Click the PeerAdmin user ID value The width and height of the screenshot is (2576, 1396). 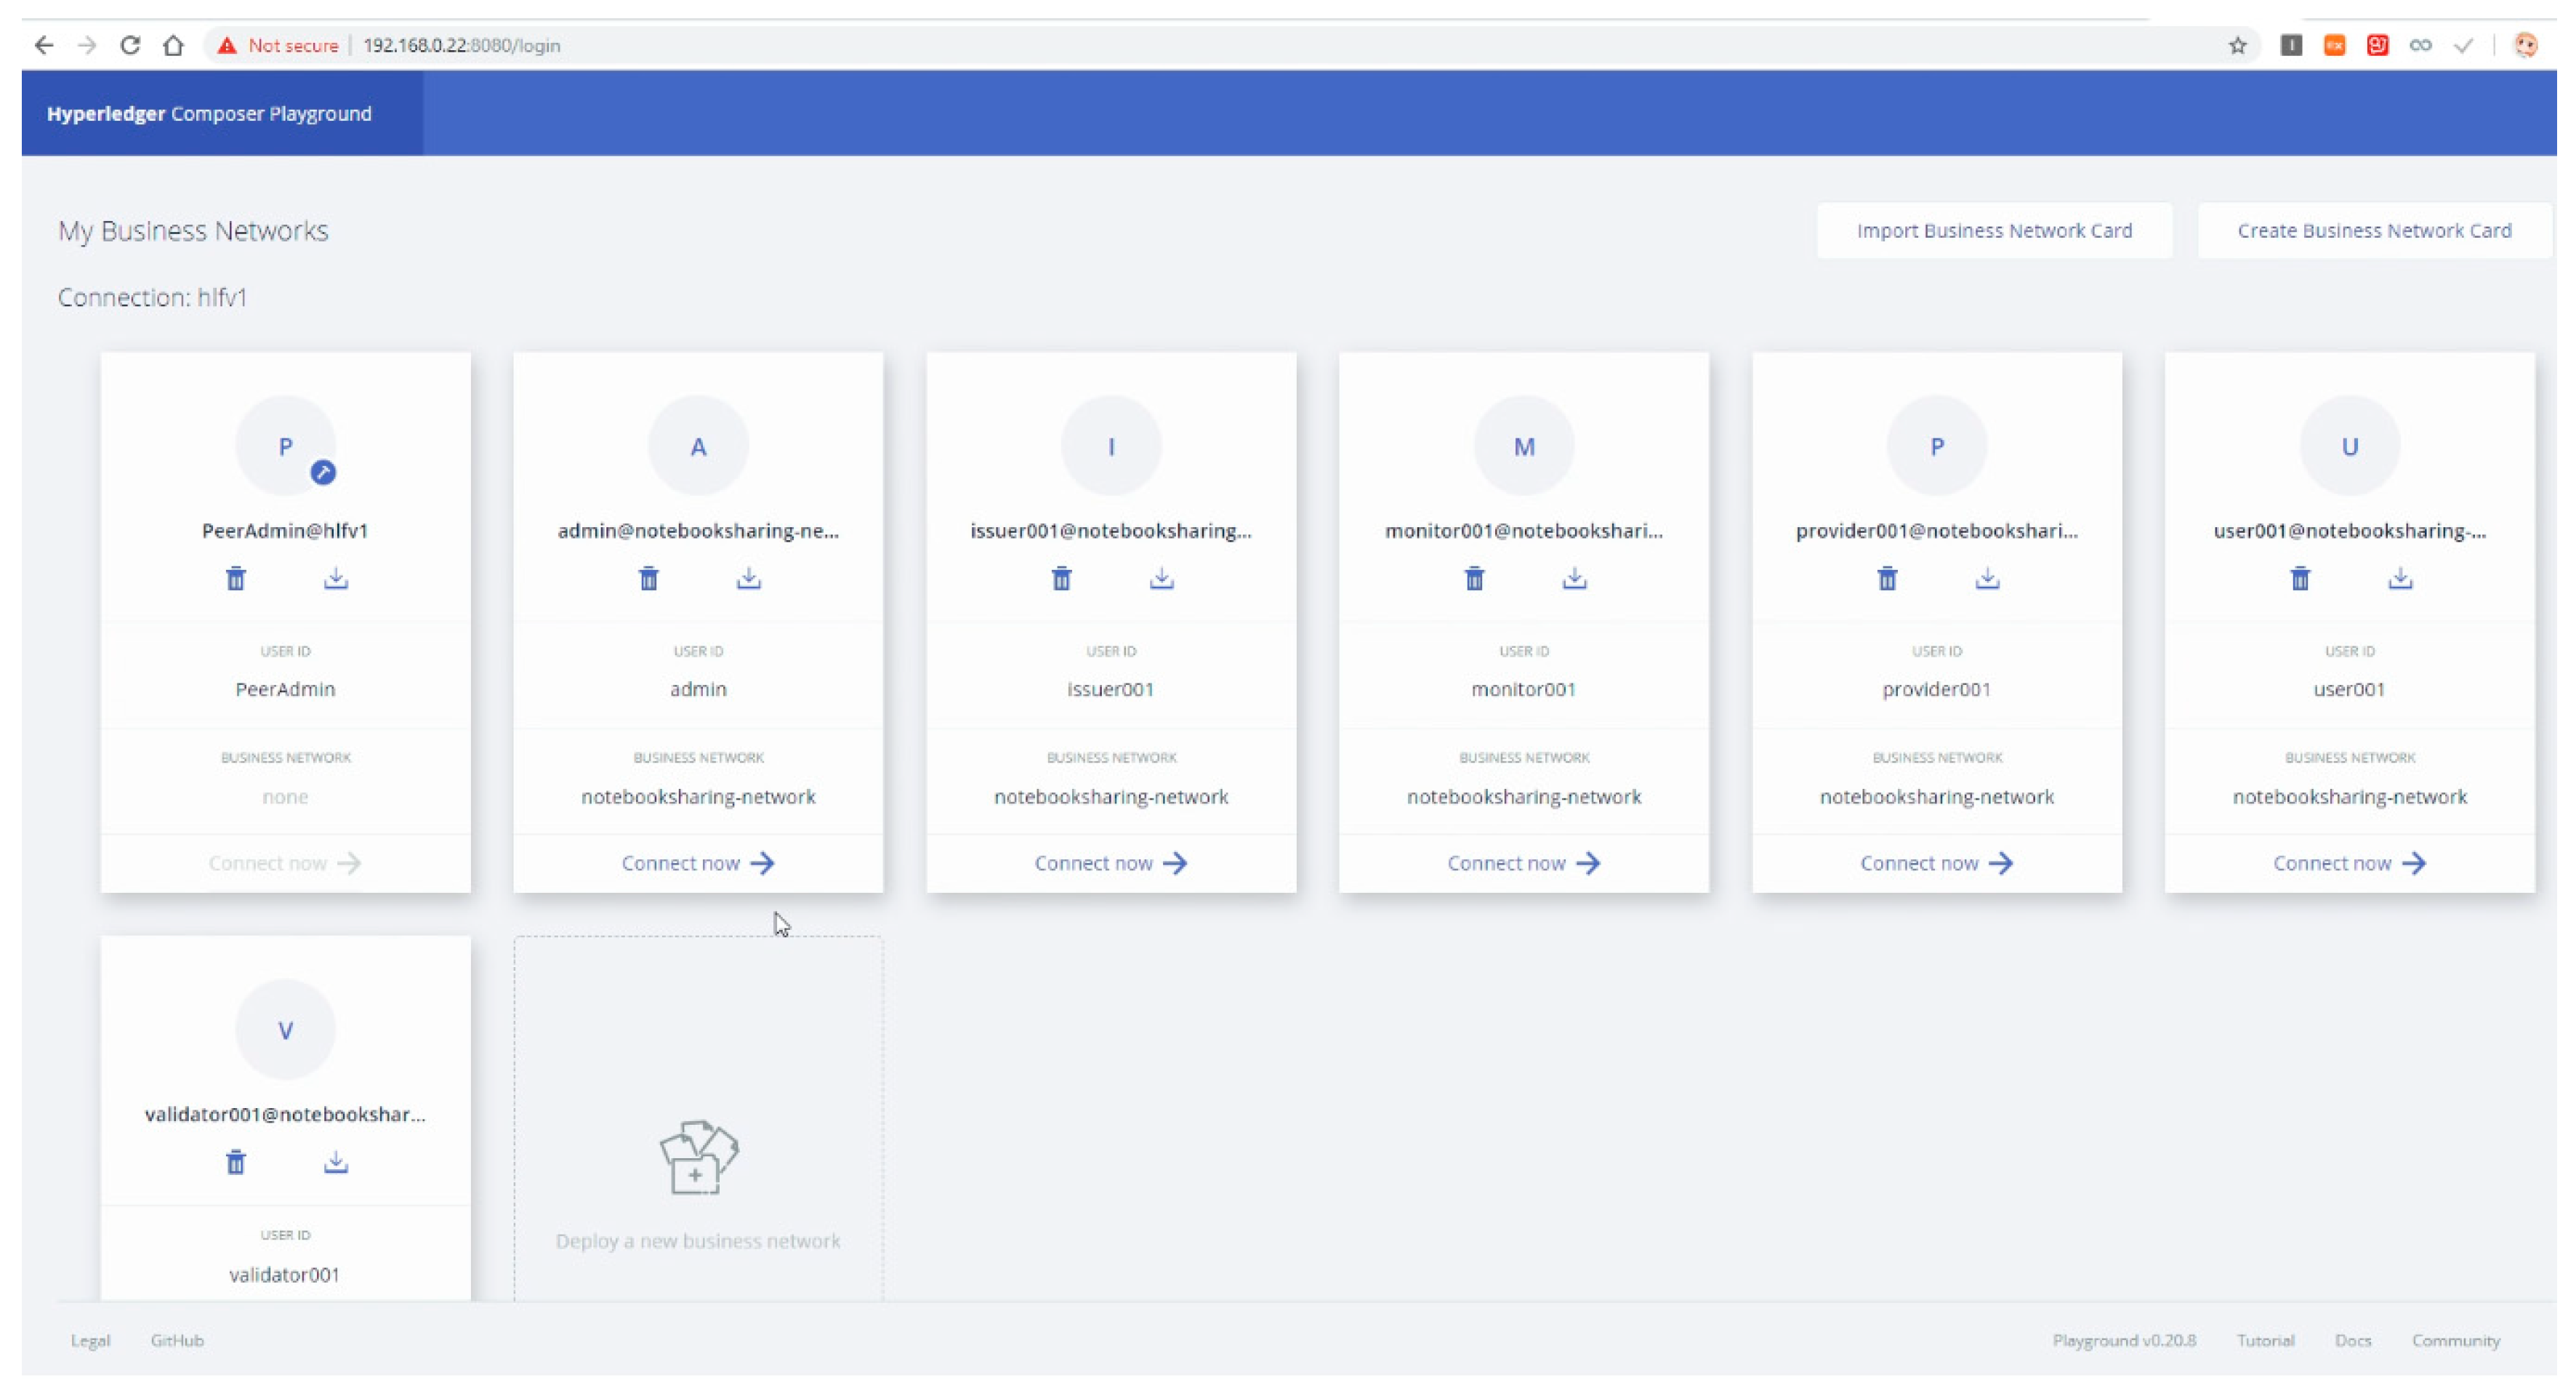point(285,690)
